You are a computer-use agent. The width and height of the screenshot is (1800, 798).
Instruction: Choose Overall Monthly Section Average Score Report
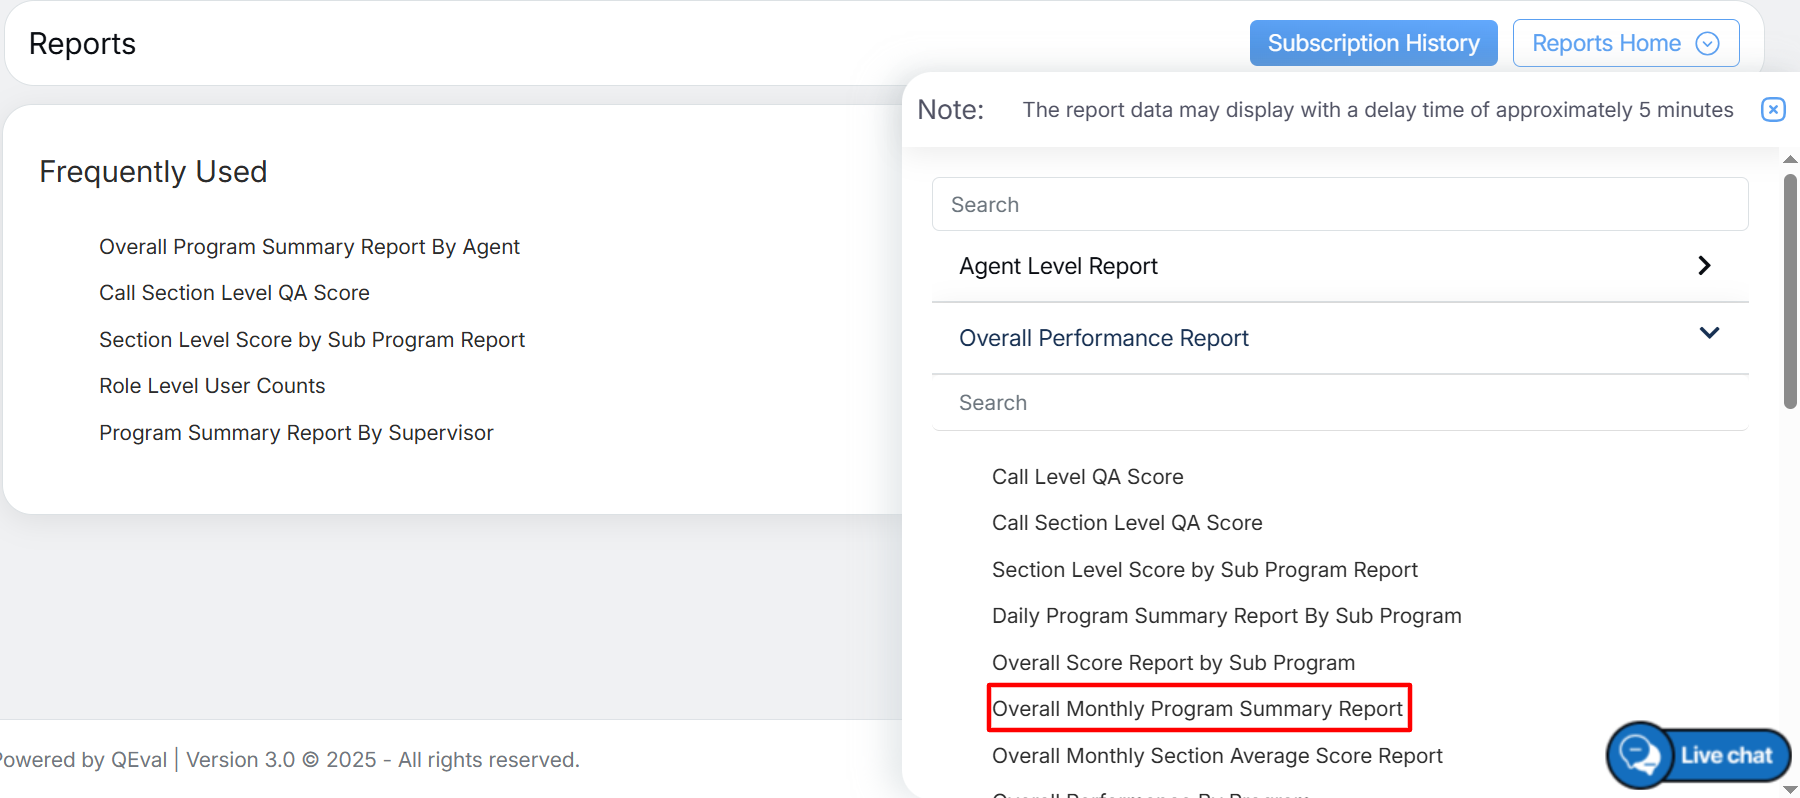[x=1216, y=756]
